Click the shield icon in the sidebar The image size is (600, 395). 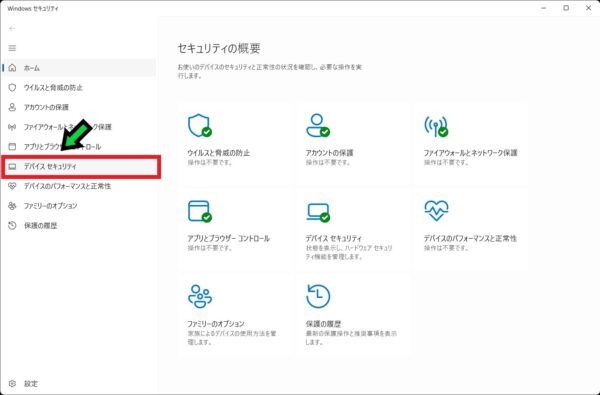(12, 88)
